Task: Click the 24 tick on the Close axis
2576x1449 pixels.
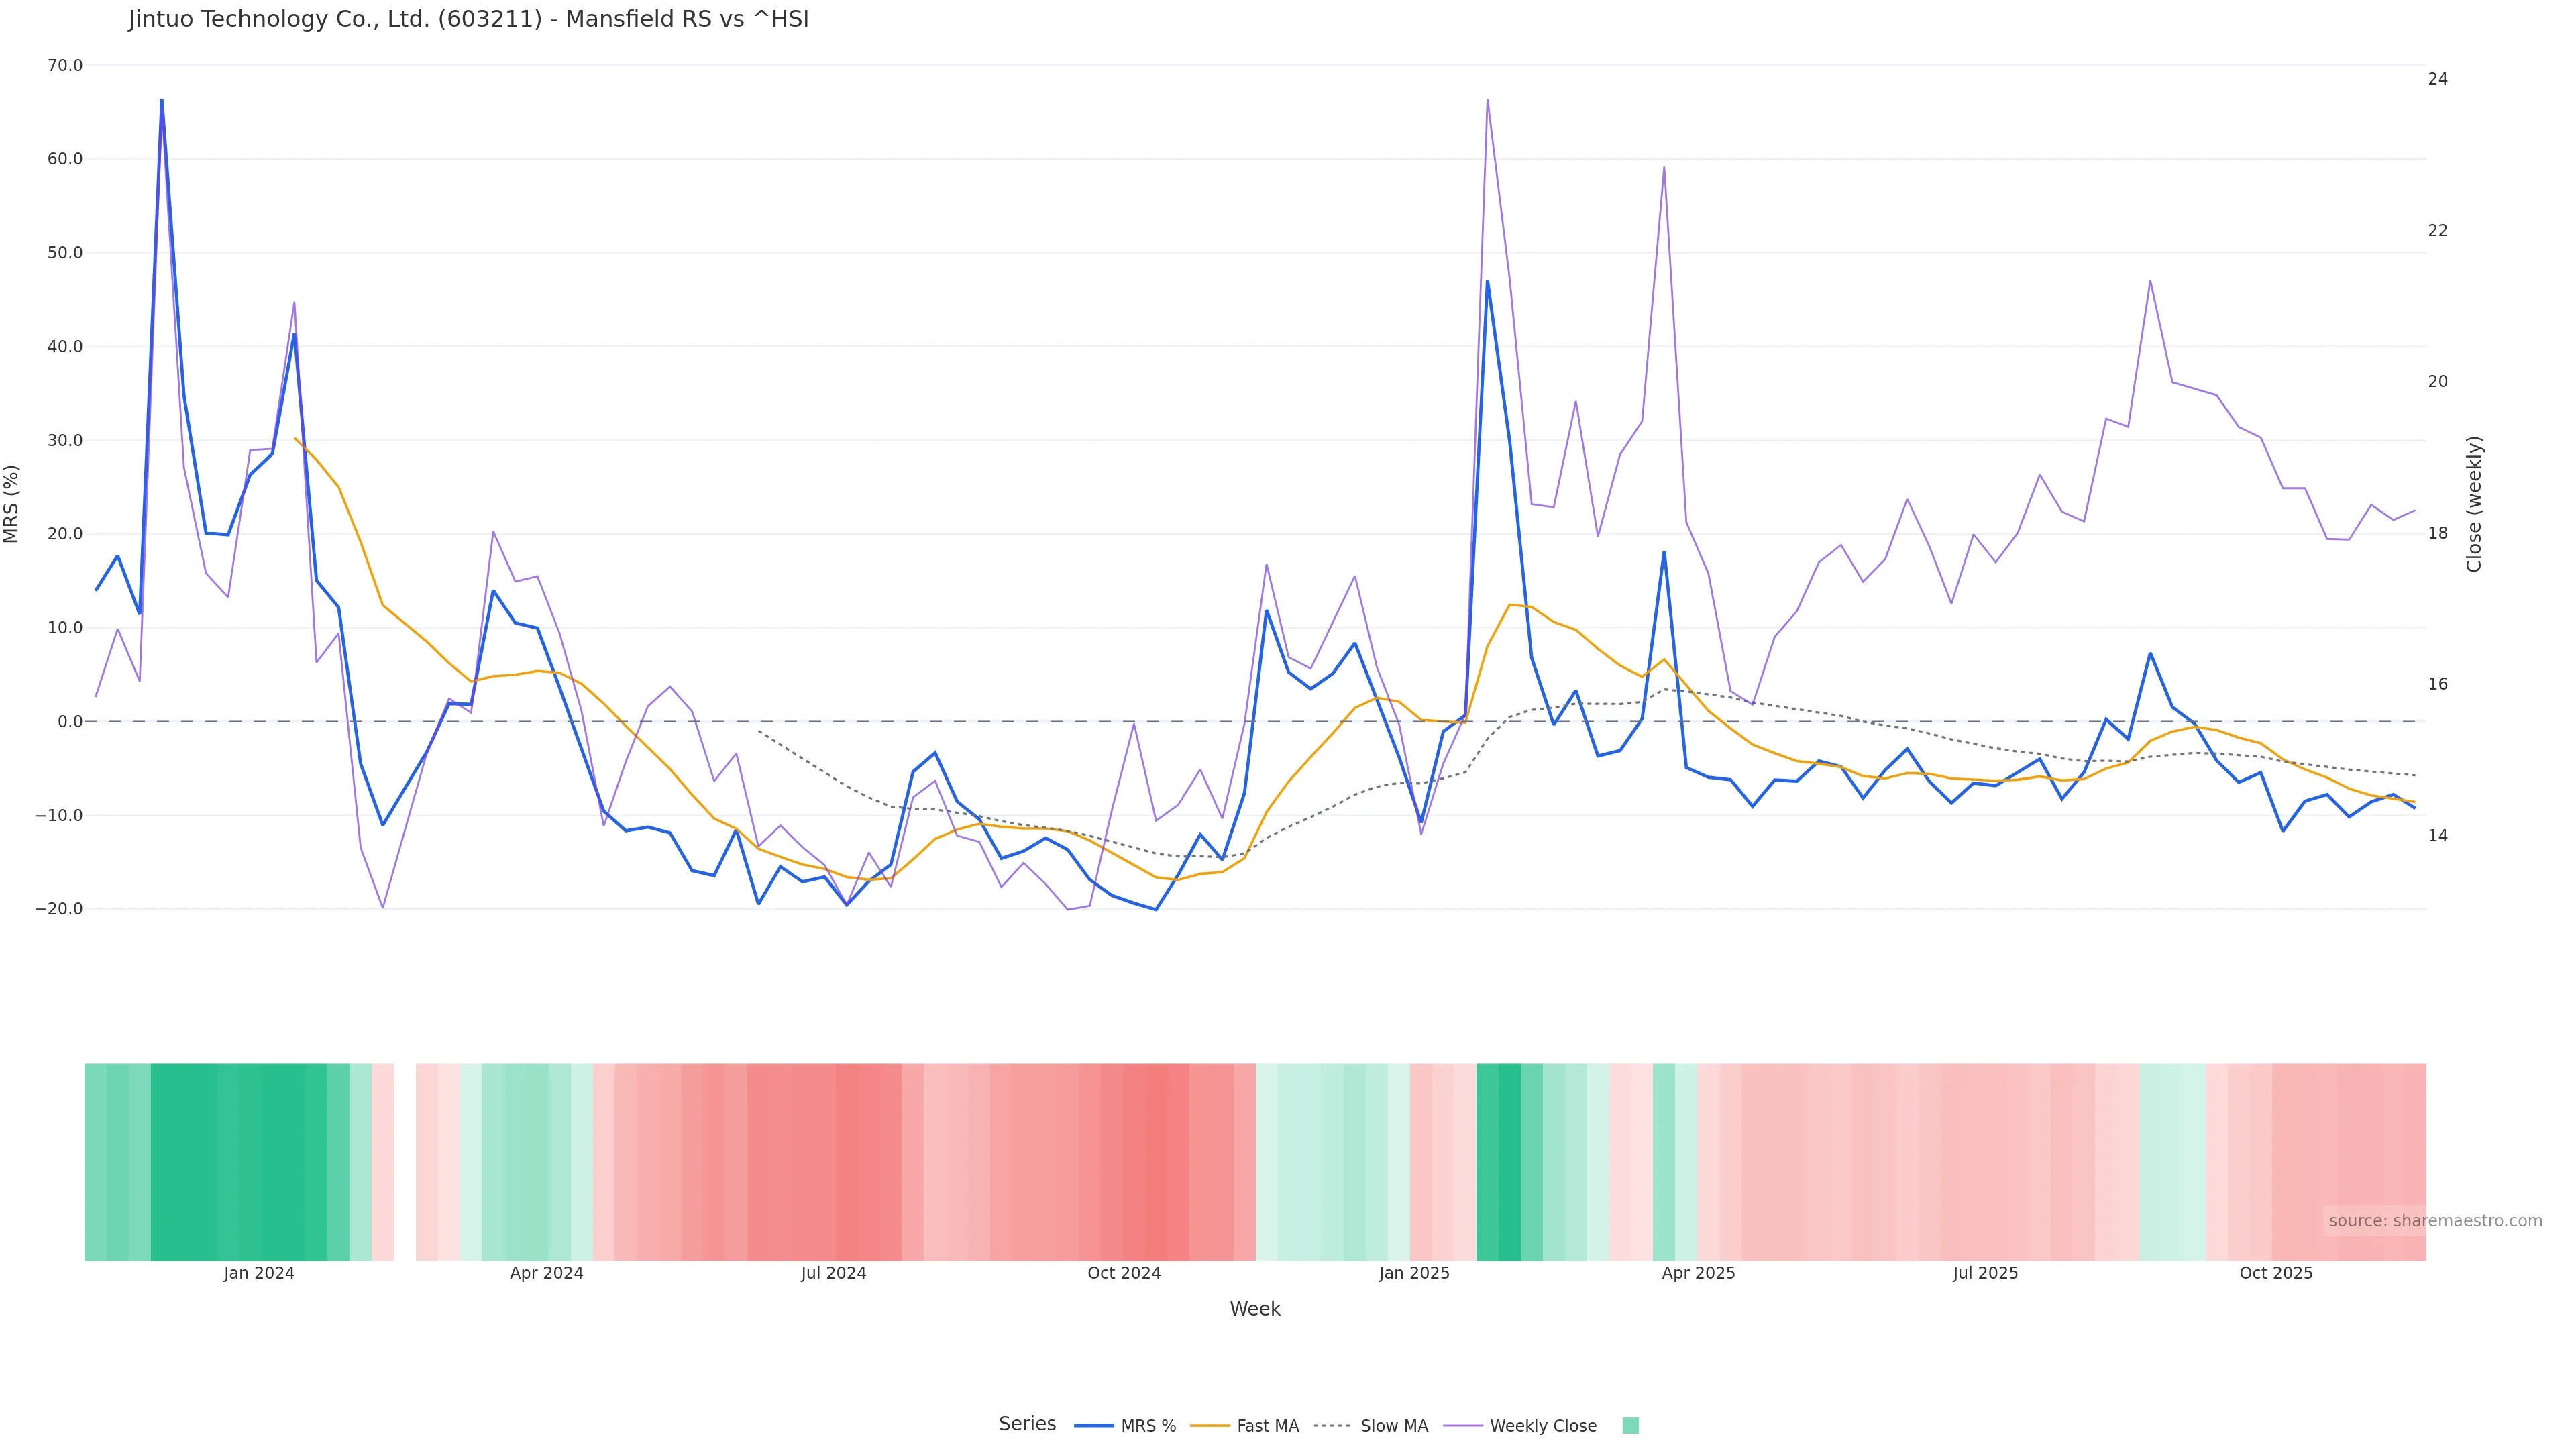Action: click(x=2437, y=79)
